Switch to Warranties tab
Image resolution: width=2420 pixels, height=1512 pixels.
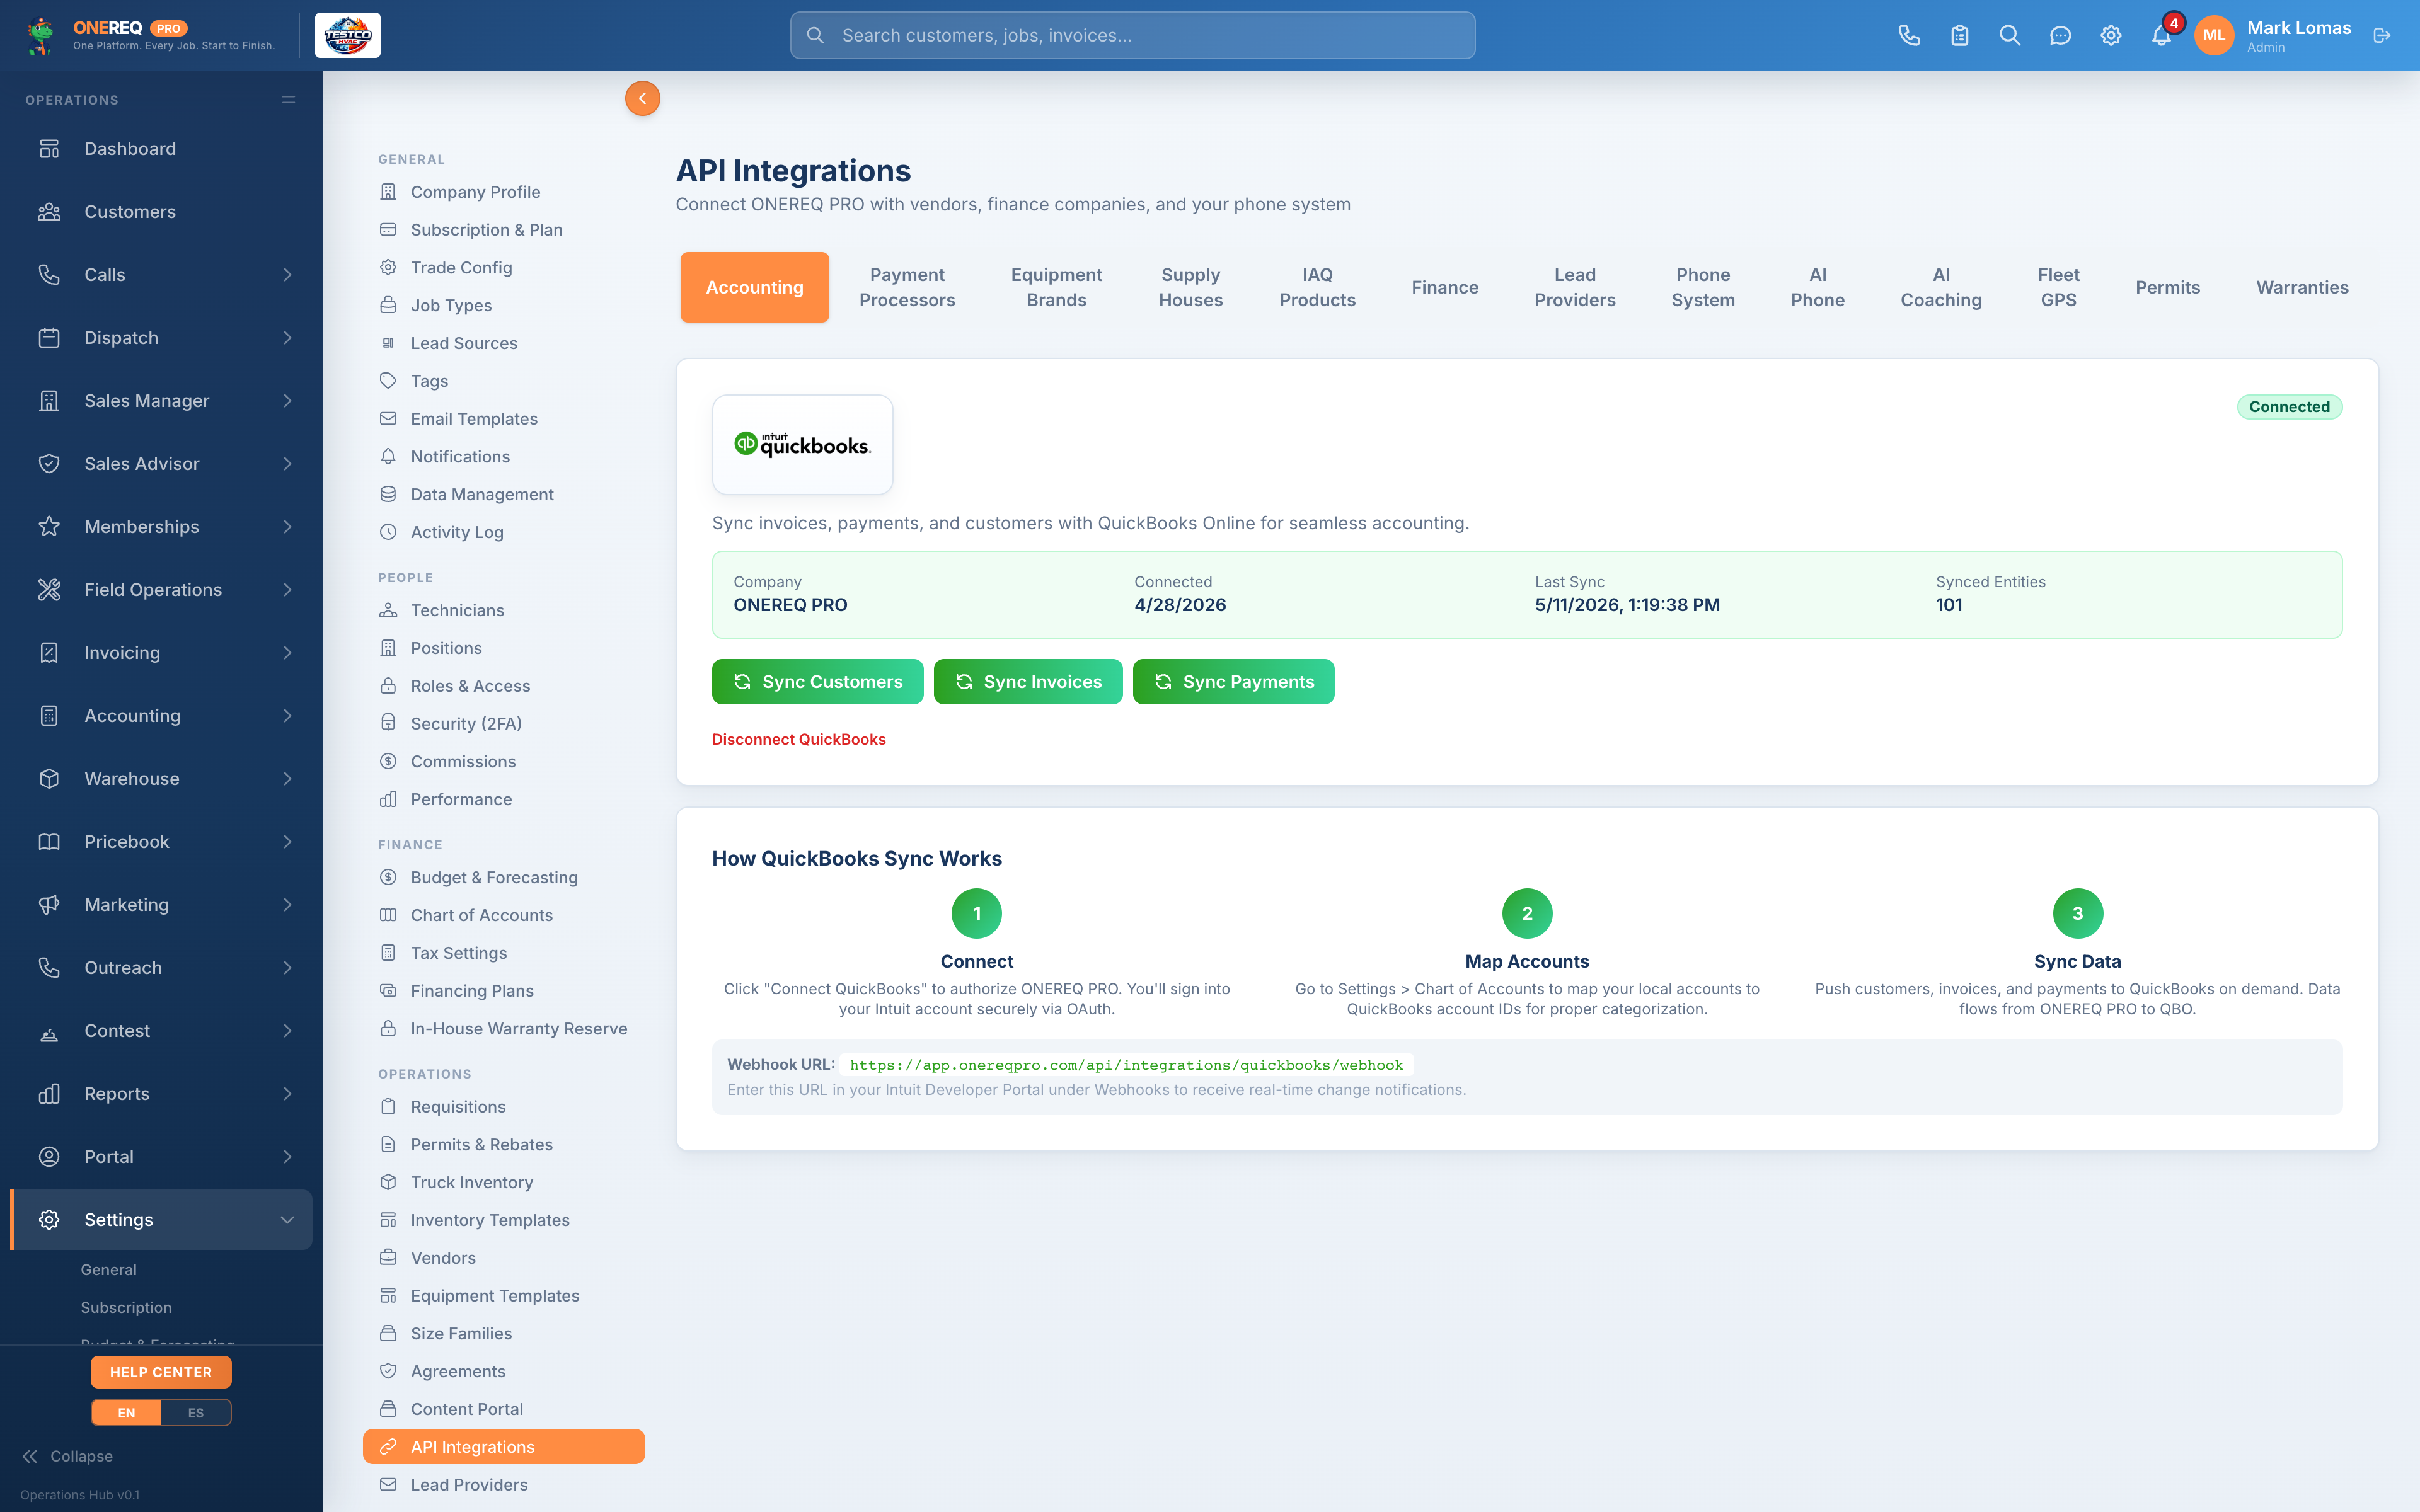click(2302, 287)
